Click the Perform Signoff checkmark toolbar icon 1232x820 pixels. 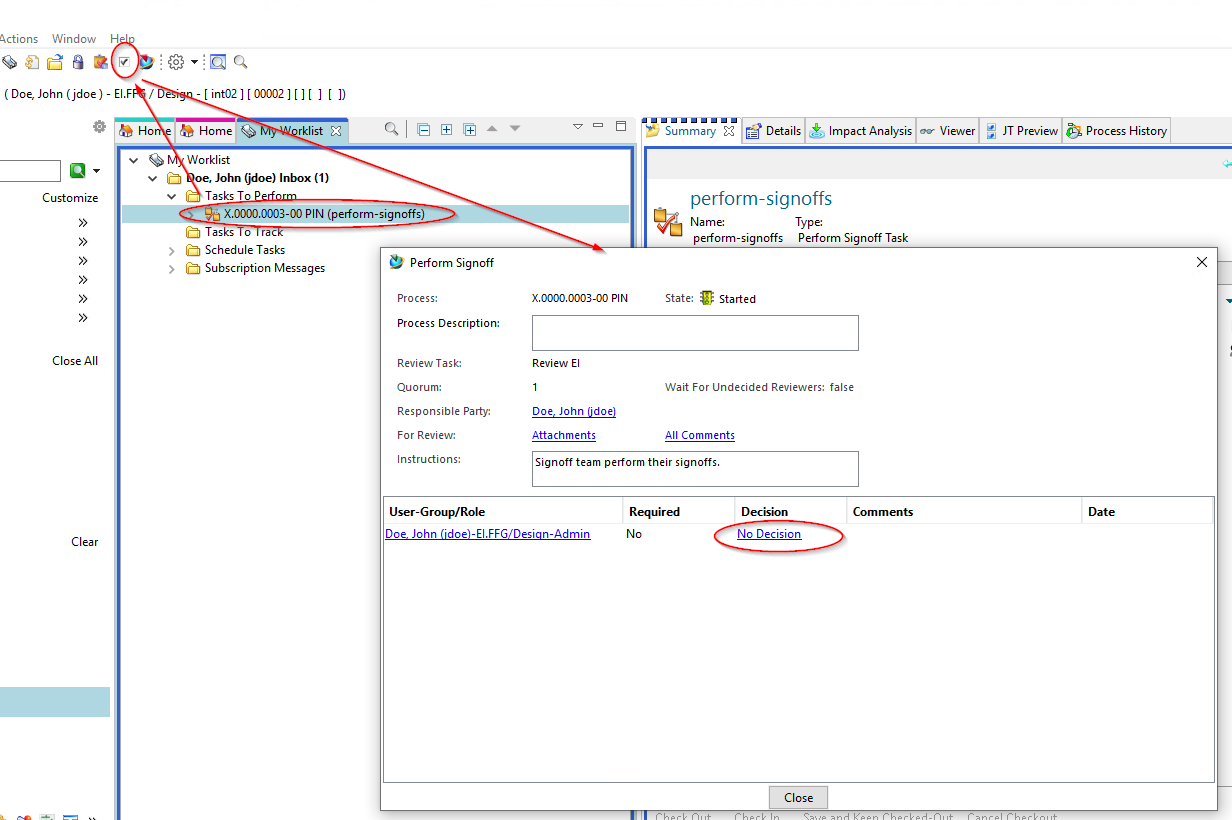pos(124,62)
